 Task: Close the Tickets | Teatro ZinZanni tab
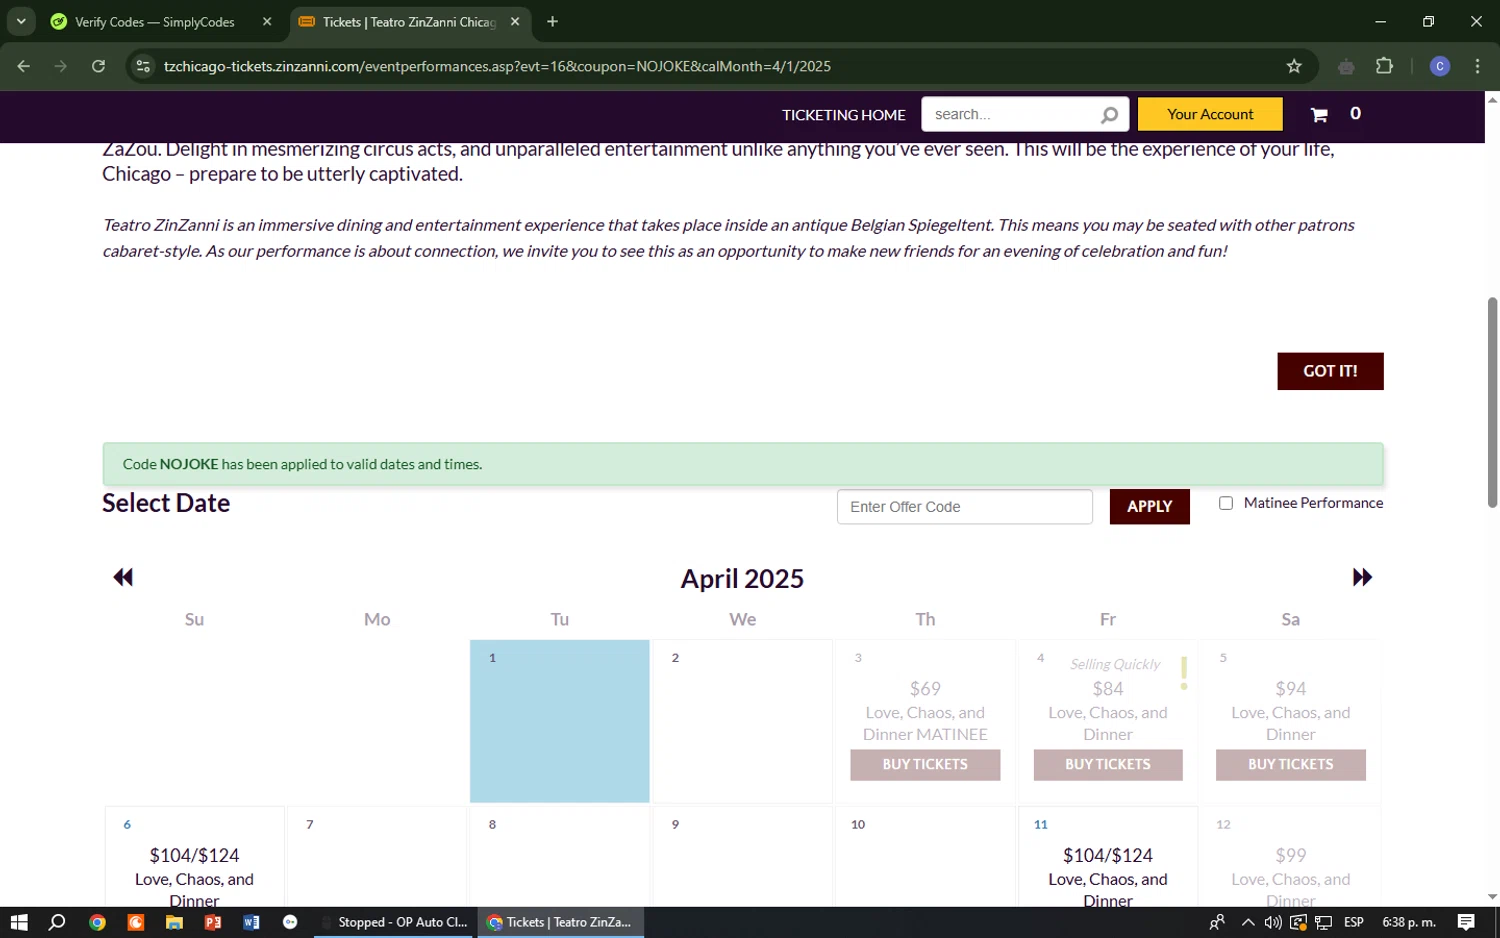[515, 21]
